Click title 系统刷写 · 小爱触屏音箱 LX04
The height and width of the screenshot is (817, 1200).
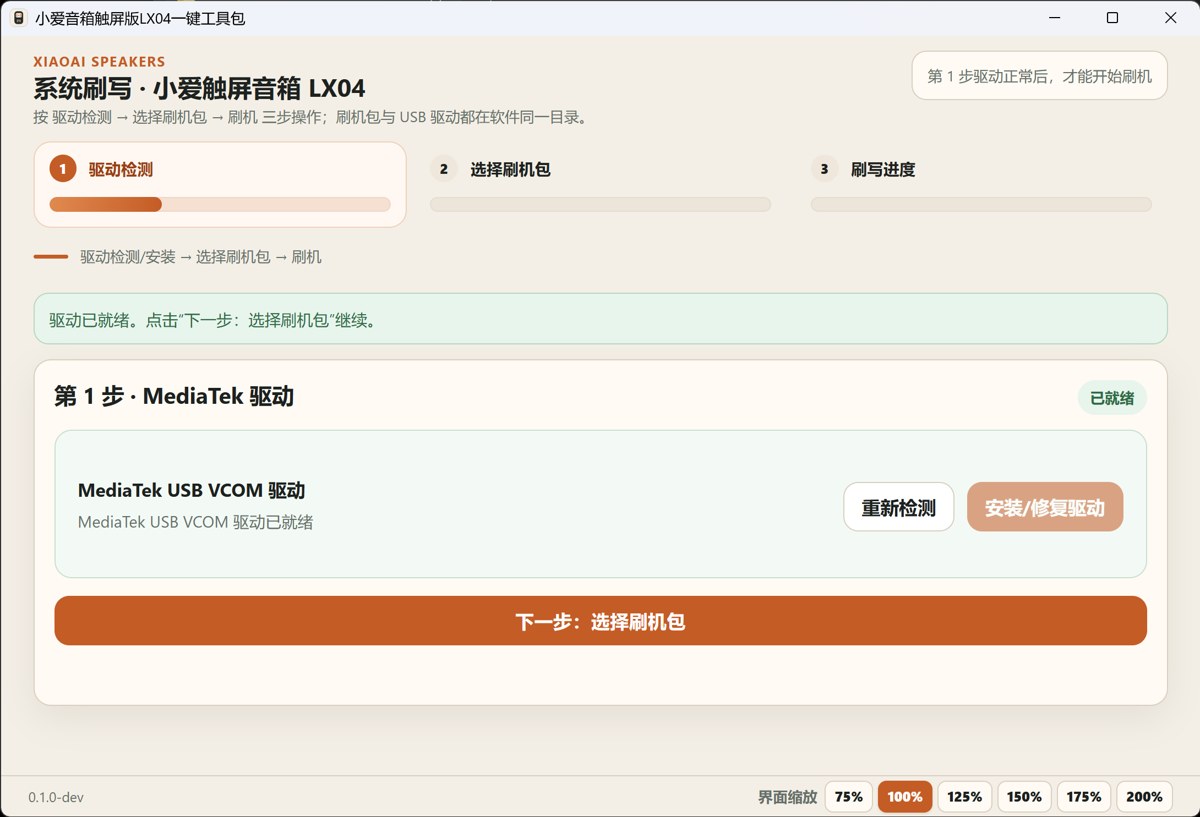(x=199, y=88)
